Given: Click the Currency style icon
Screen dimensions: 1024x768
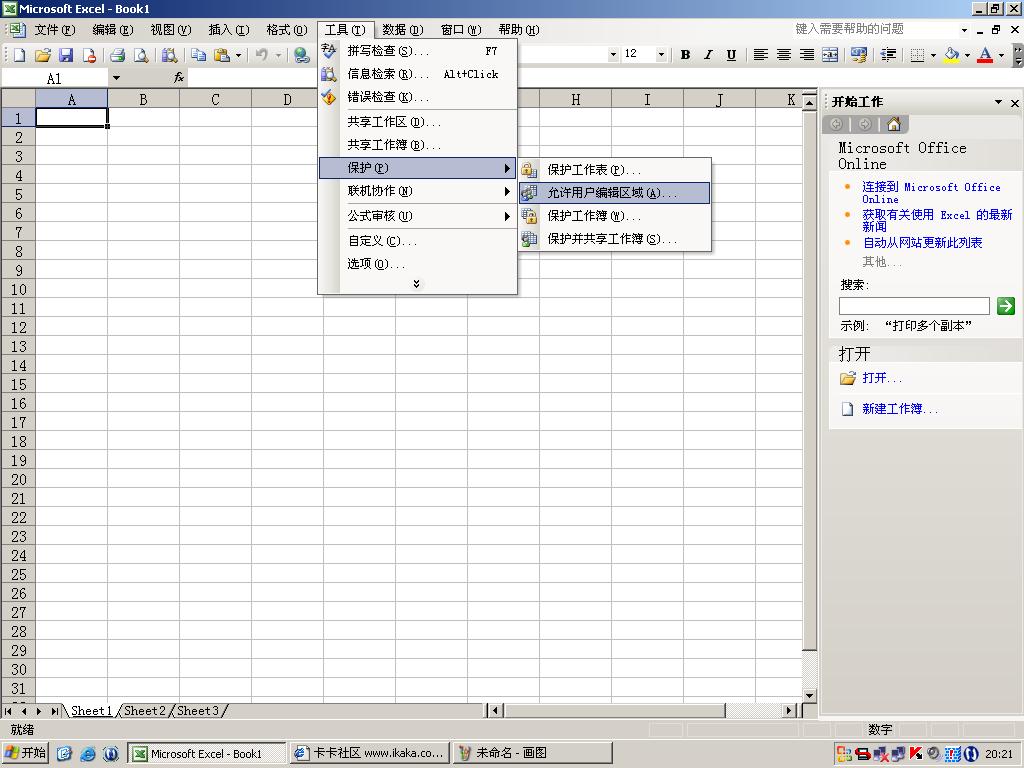Looking at the screenshot, I should point(857,55).
